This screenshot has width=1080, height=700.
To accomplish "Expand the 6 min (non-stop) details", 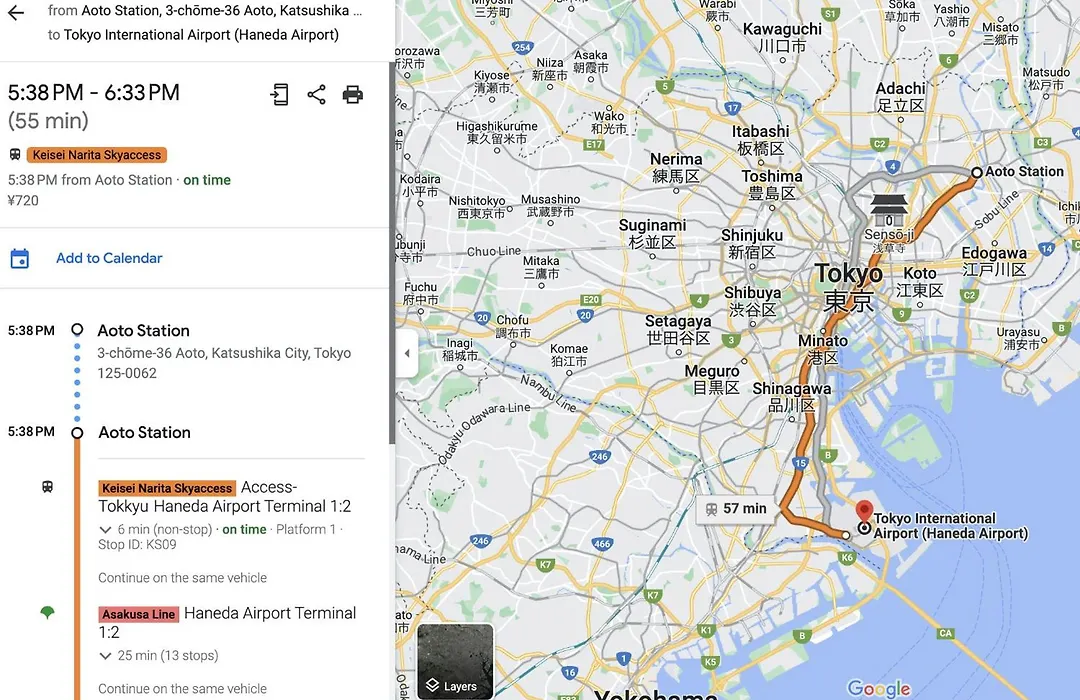I will coord(105,530).
